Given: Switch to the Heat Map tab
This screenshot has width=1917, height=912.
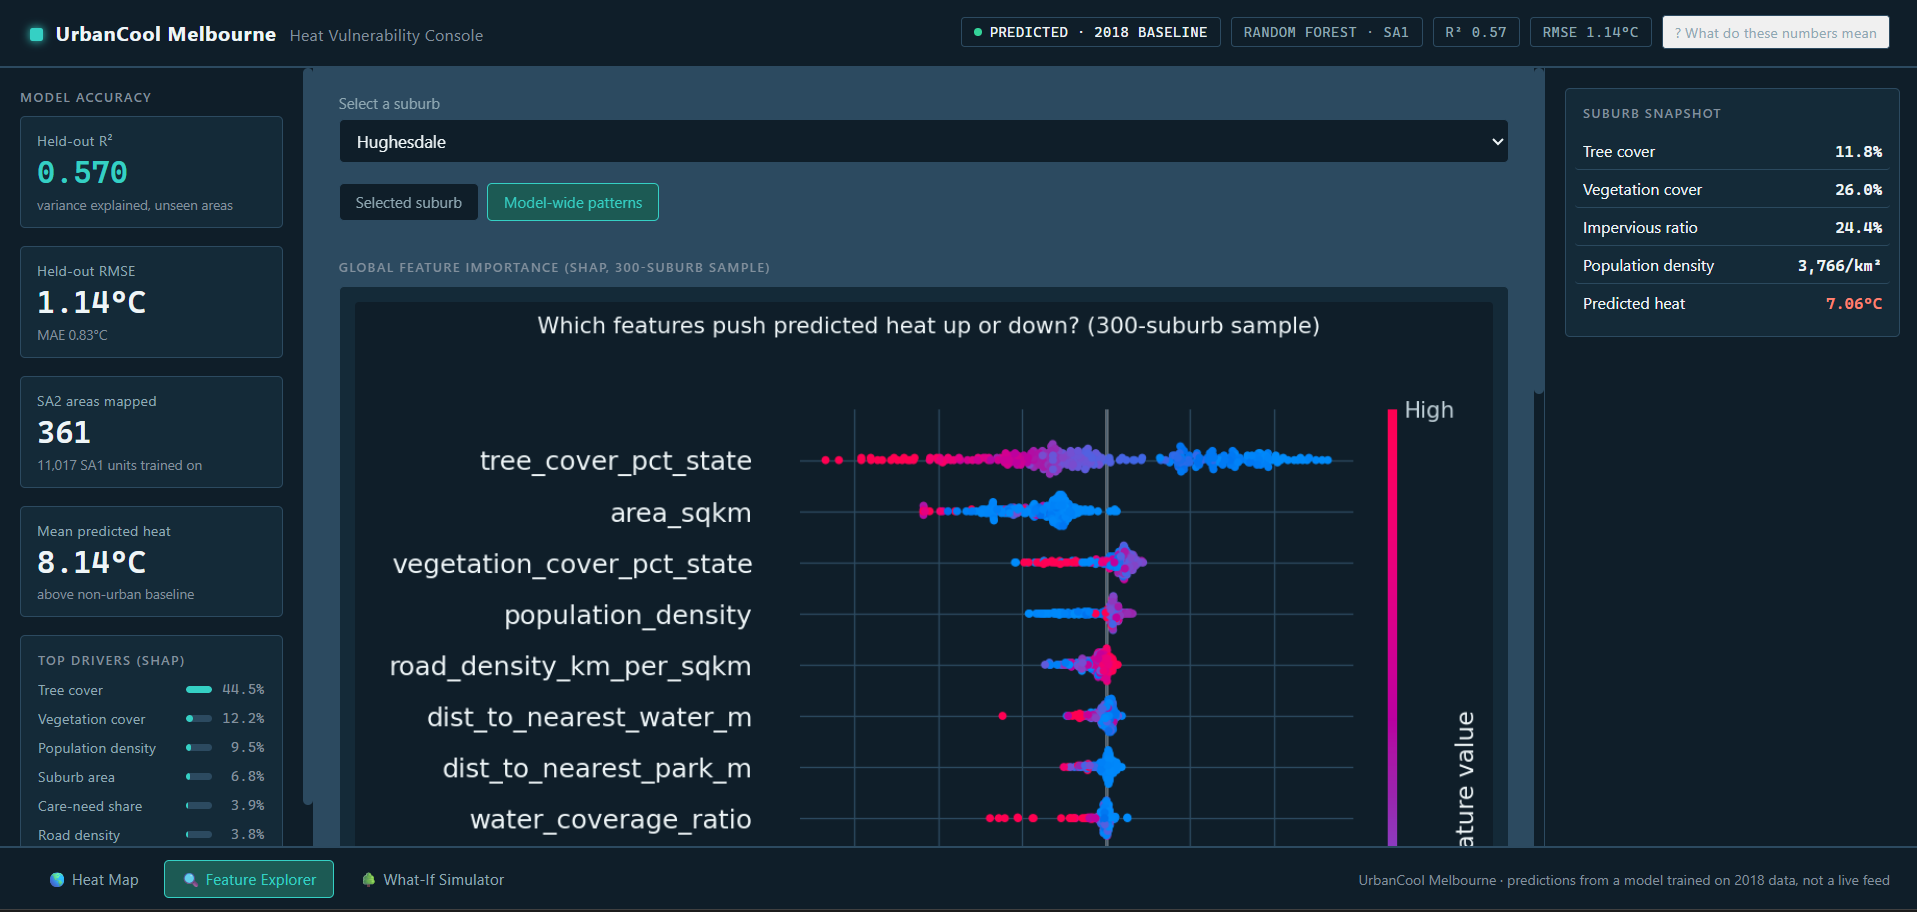Looking at the screenshot, I should point(94,880).
